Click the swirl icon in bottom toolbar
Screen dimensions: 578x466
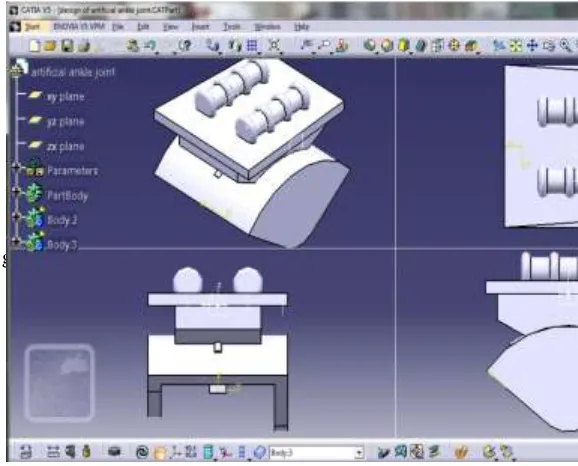[142, 452]
